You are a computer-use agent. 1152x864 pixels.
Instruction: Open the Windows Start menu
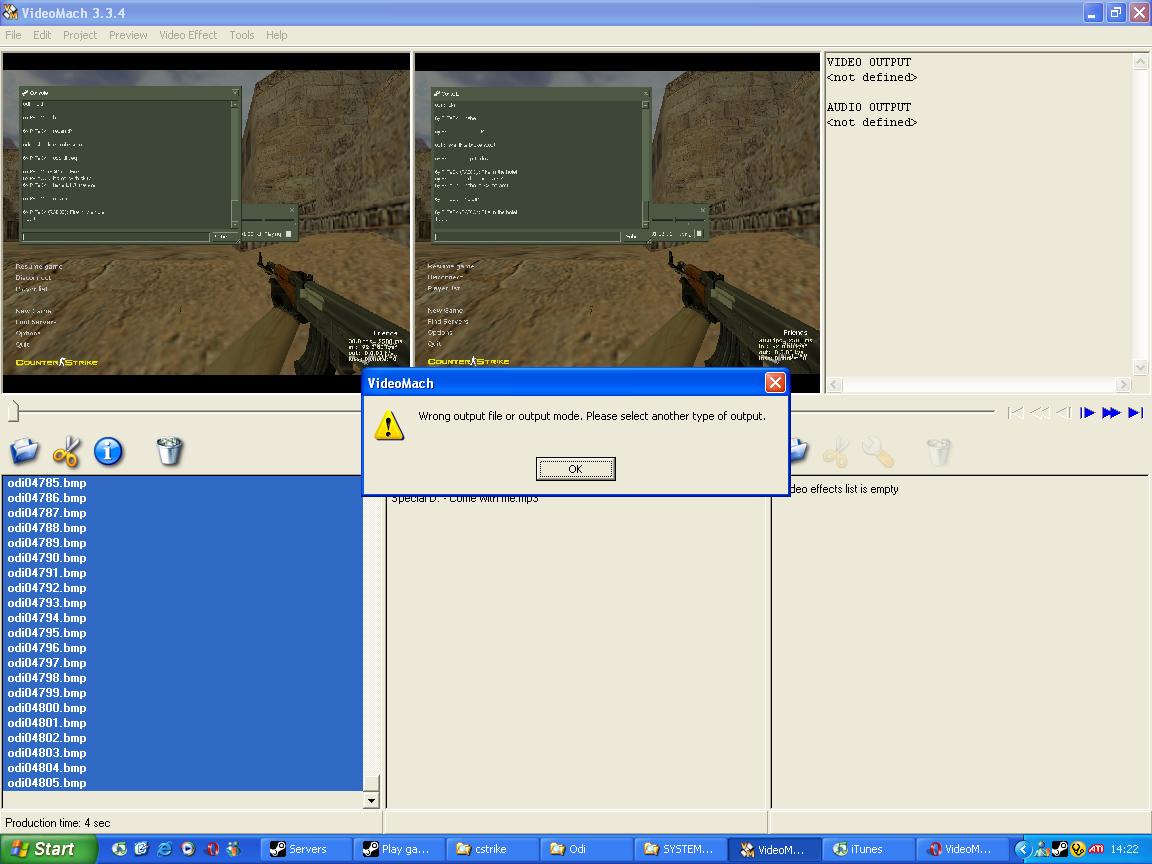(x=47, y=849)
